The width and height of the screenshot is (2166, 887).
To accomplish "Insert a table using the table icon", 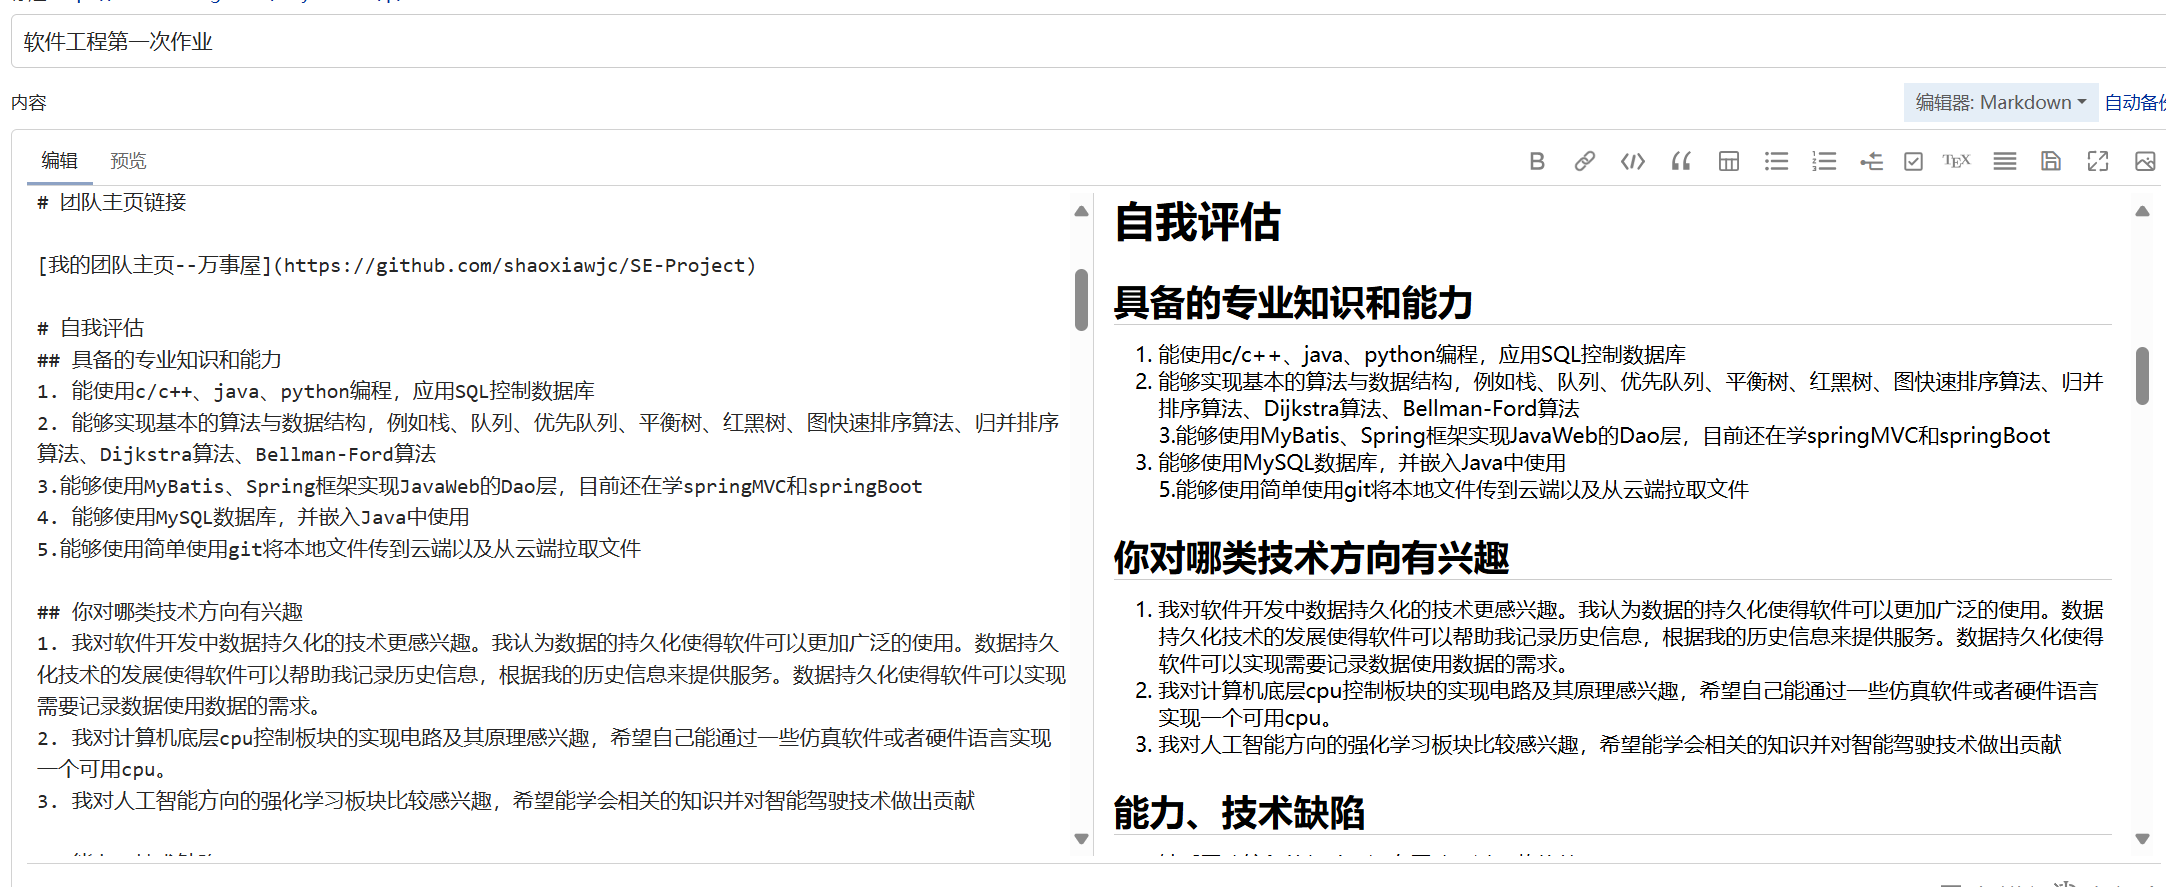I will point(1729,161).
